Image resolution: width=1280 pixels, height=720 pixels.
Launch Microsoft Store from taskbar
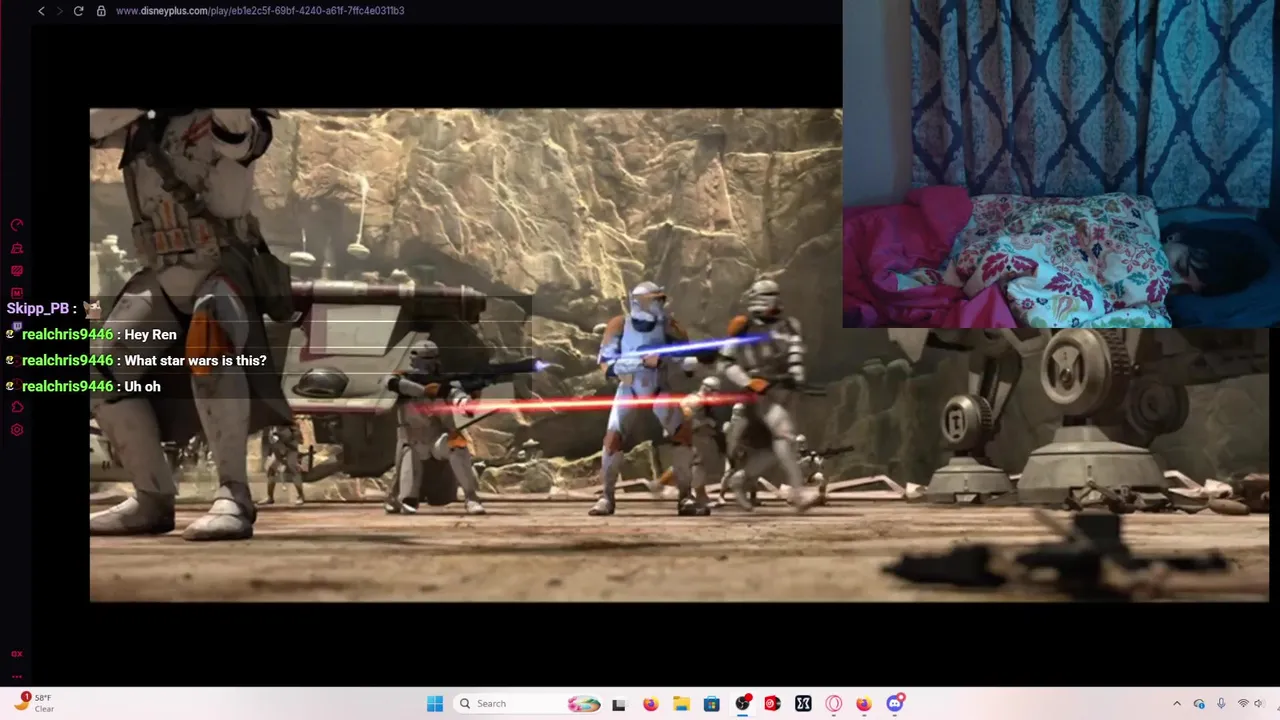coord(711,704)
